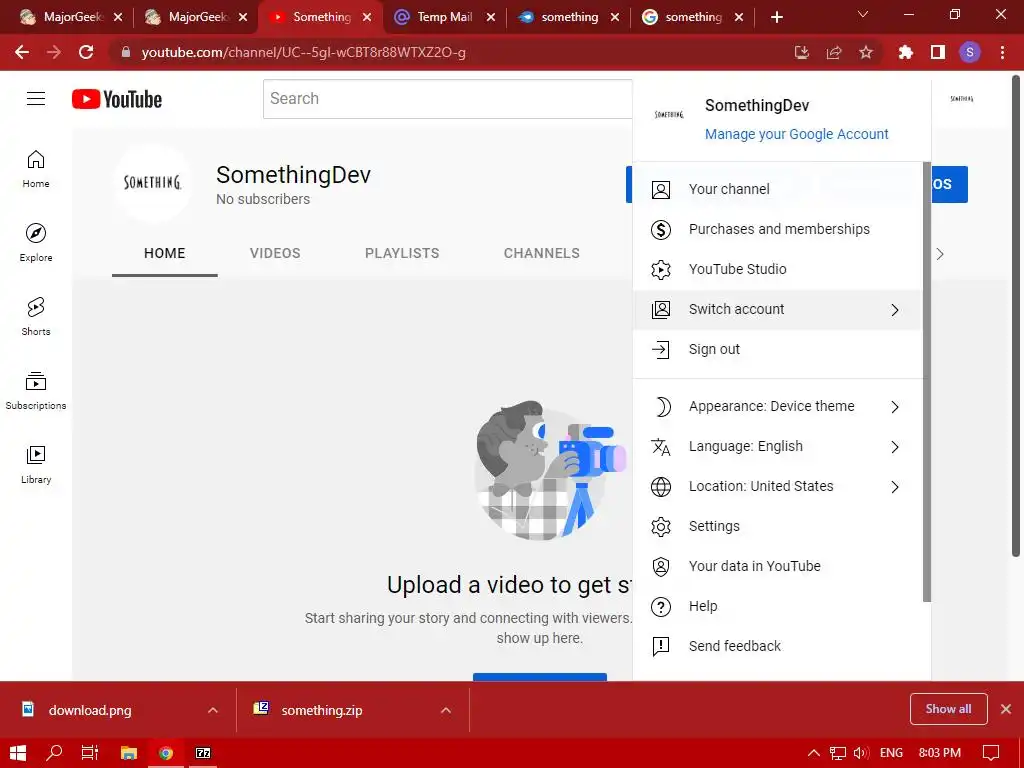Open the volume control in tray
The width and height of the screenshot is (1024, 768).
click(x=861, y=753)
